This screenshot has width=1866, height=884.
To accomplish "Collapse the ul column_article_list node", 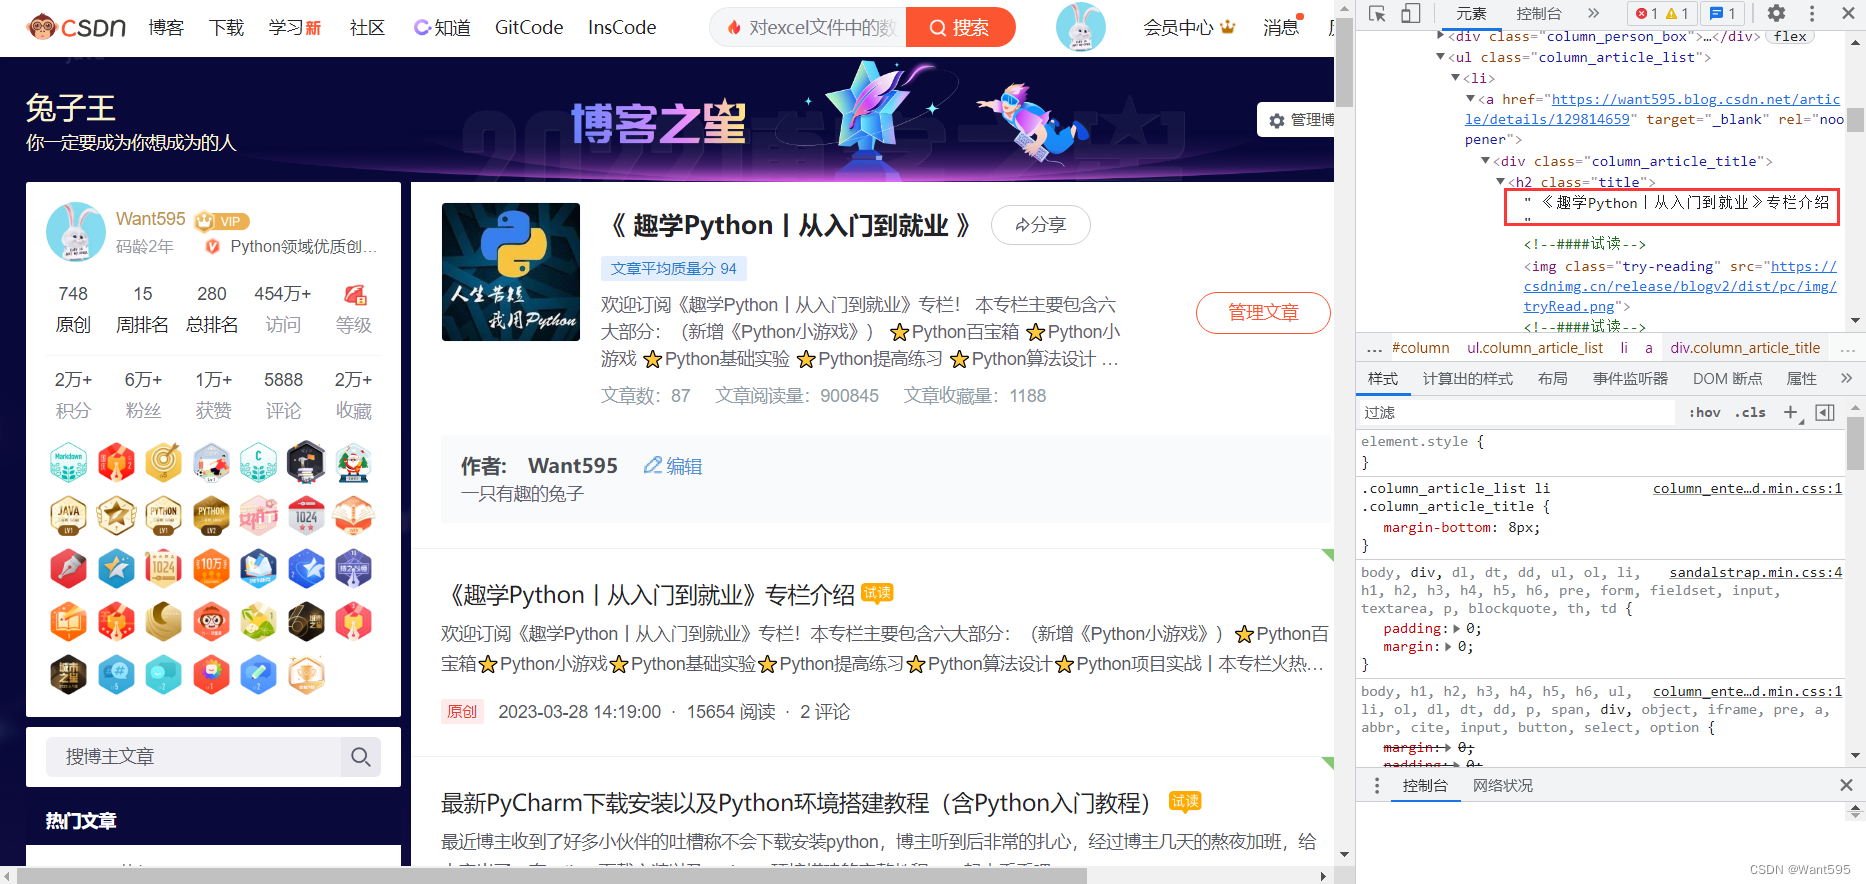I will point(1441,57).
